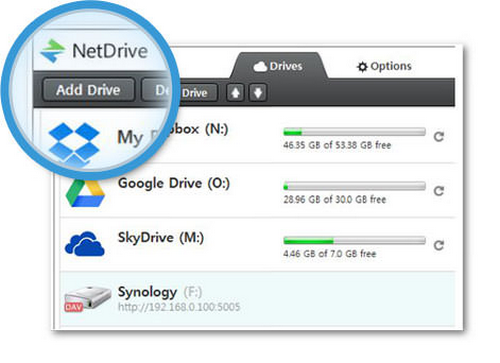Screen dimensions: 500x363
Task: Click the NetDrive logo
Action: pos(94,51)
